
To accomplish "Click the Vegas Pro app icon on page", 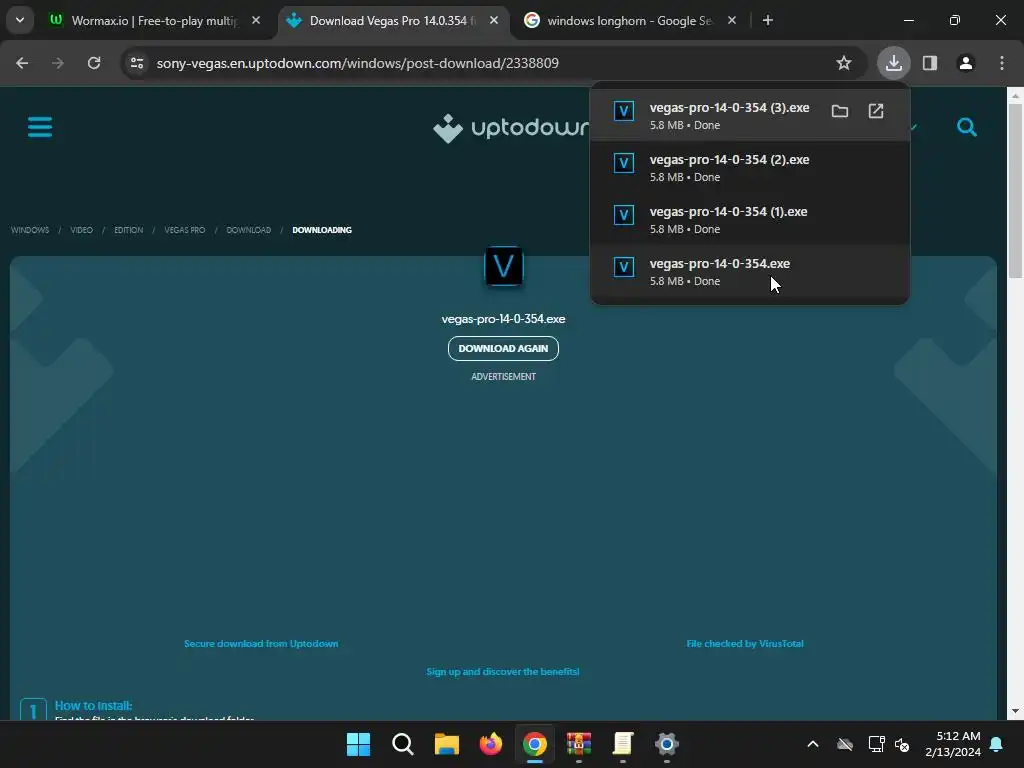I will tap(504, 266).
